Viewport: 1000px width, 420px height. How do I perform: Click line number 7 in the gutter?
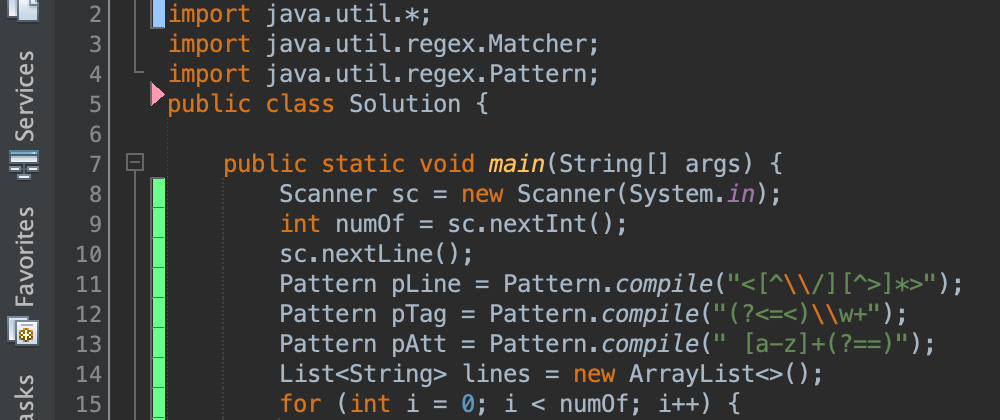95,164
